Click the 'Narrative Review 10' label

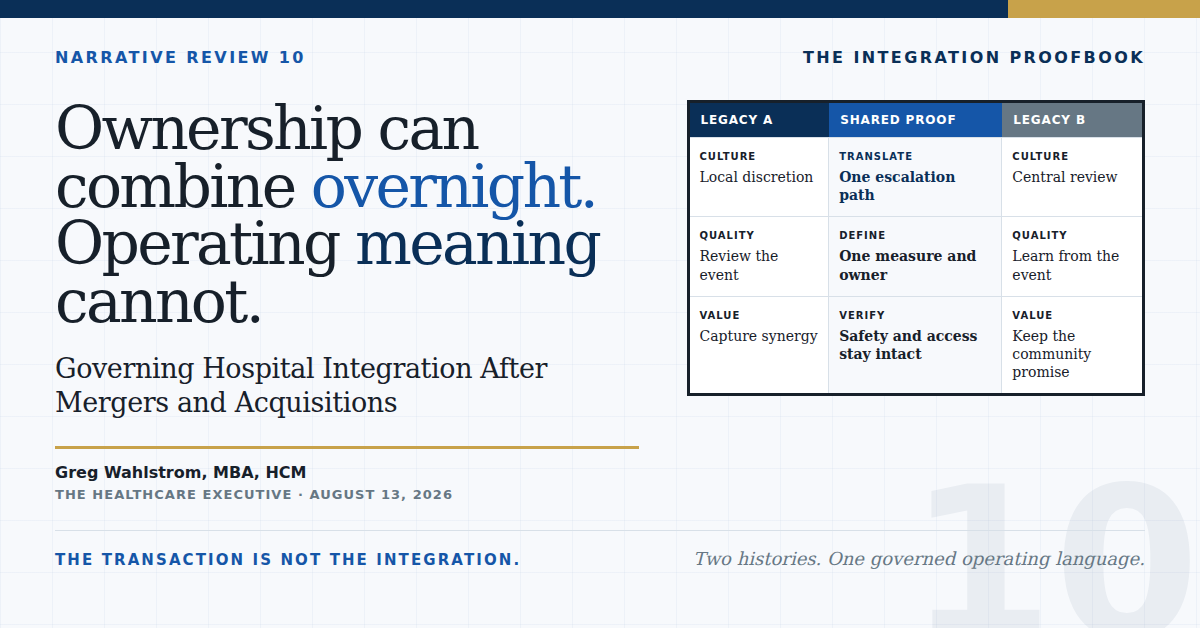tap(180, 58)
